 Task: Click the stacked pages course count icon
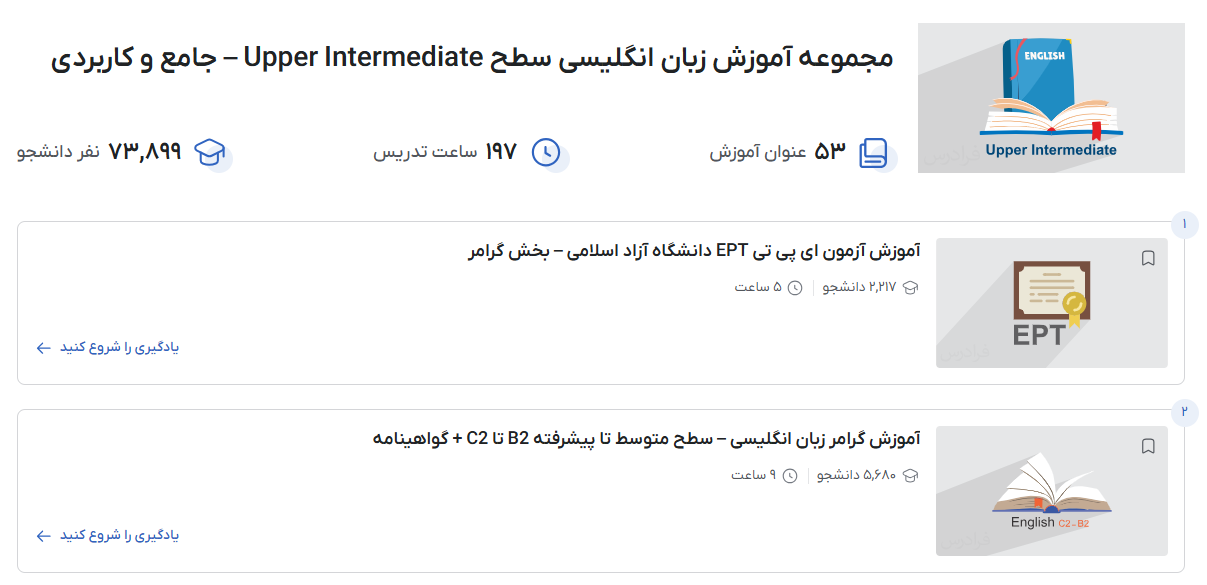[873, 153]
